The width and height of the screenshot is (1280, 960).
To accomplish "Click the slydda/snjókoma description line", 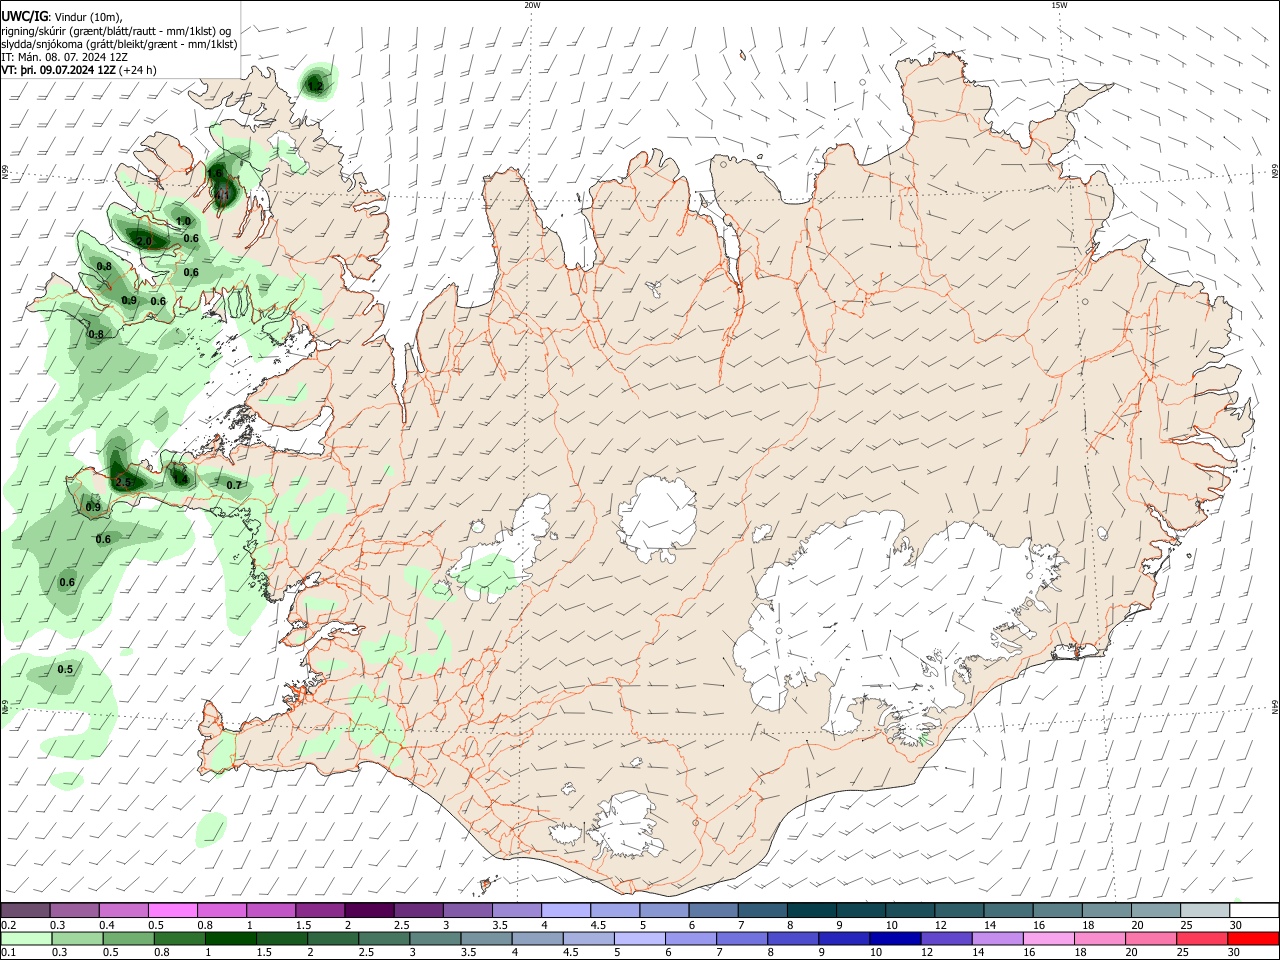I will (x=119, y=44).
